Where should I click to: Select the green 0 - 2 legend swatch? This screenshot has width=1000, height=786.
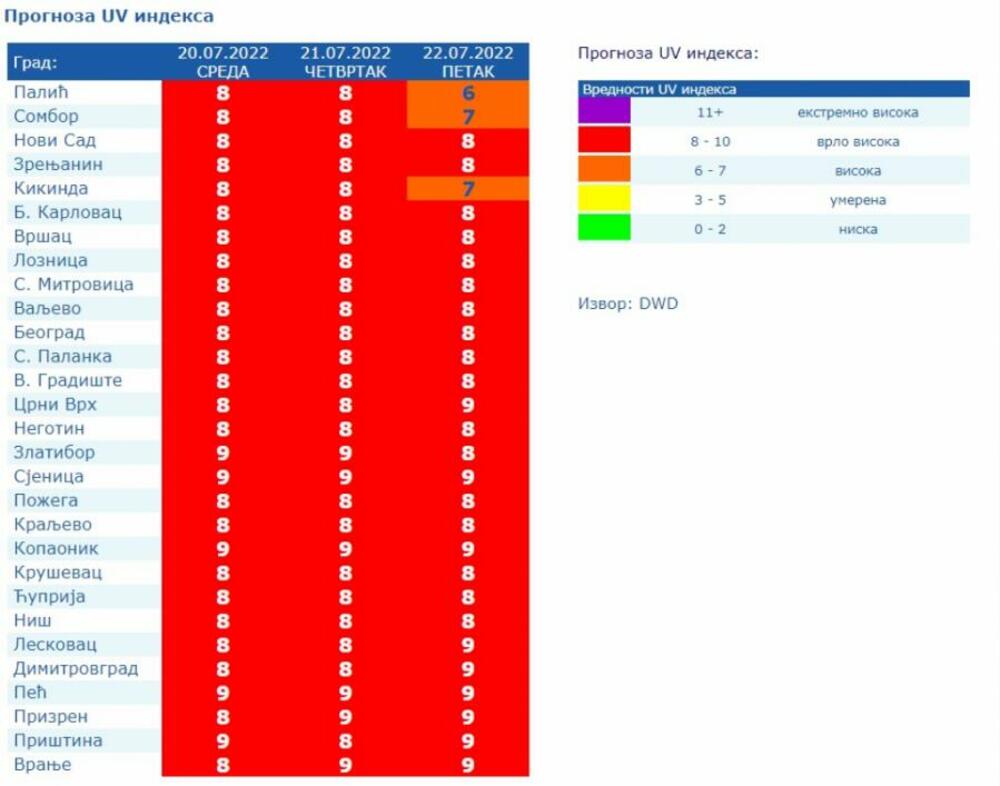604,228
